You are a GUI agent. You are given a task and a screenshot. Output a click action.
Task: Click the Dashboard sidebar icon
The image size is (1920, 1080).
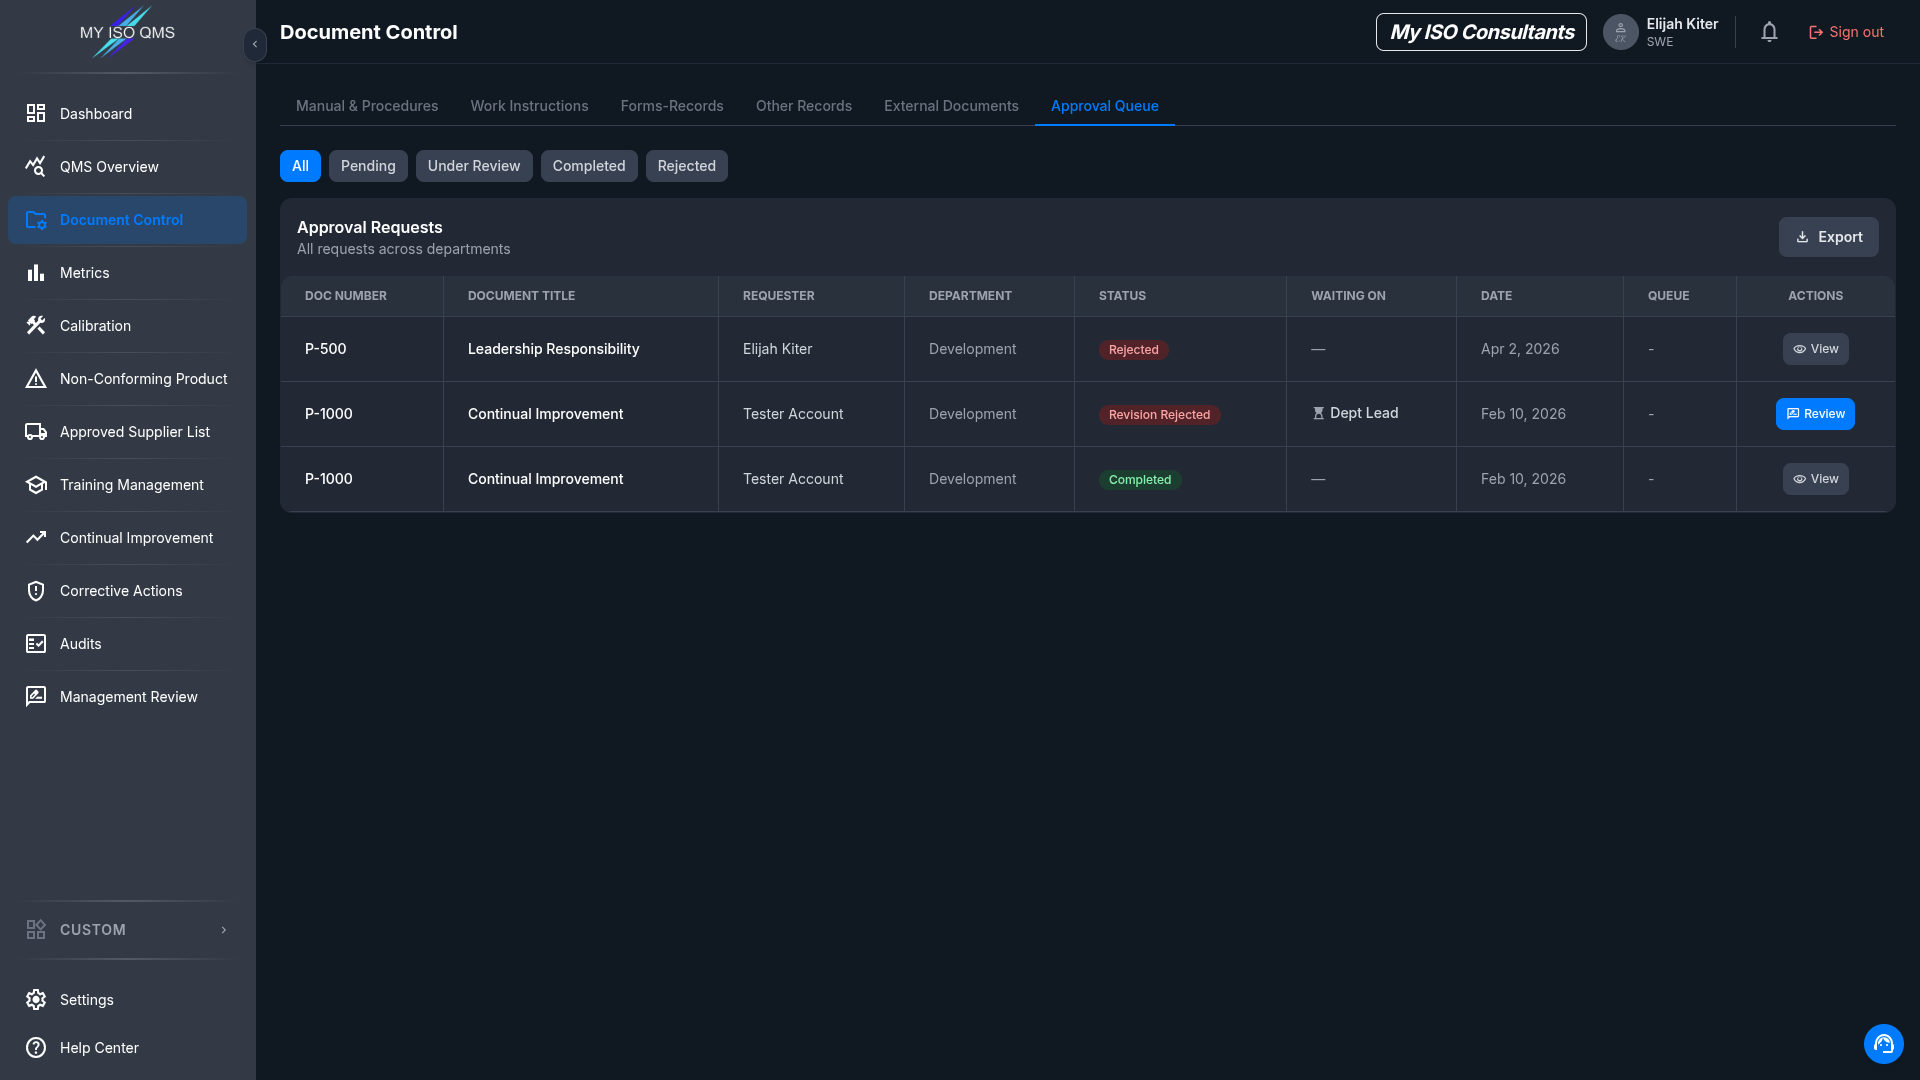[36, 114]
